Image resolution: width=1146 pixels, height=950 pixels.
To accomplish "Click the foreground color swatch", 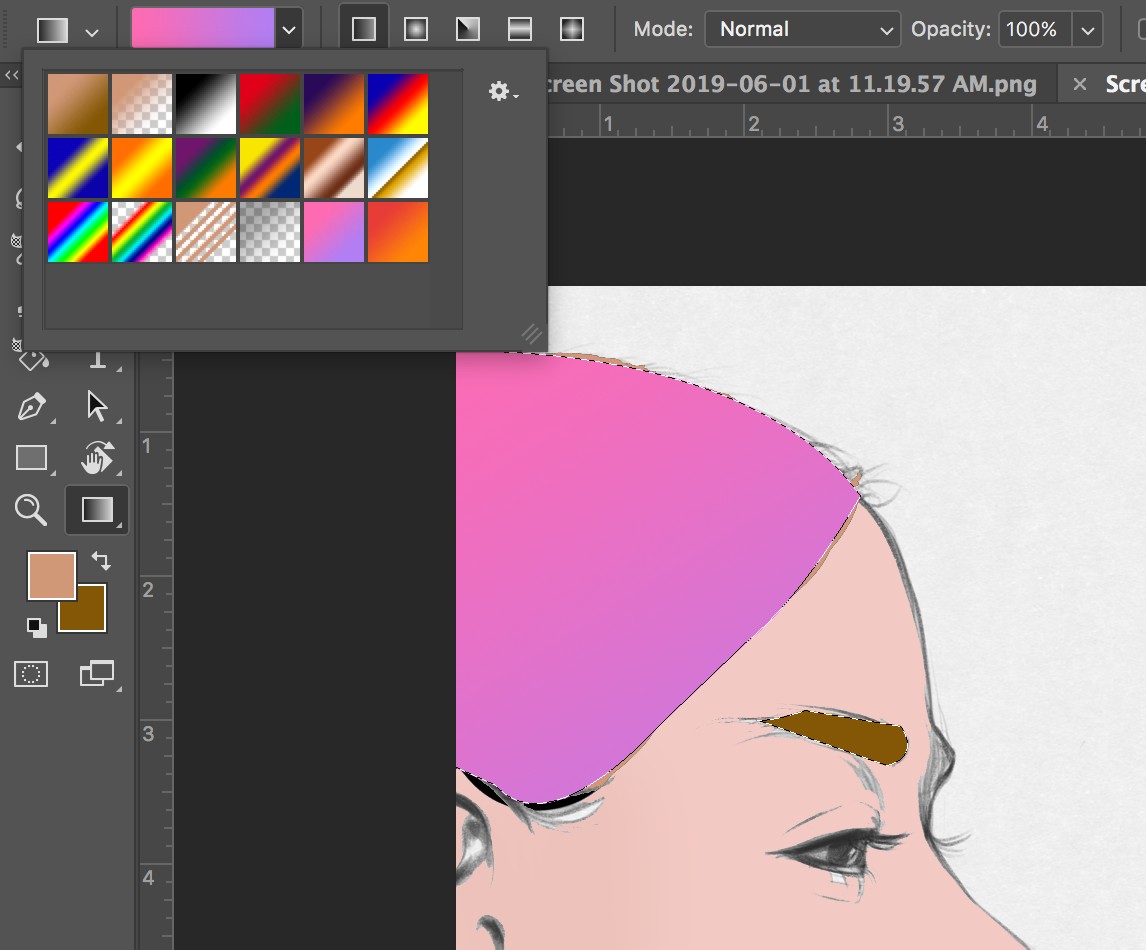I will tap(53, 577).
